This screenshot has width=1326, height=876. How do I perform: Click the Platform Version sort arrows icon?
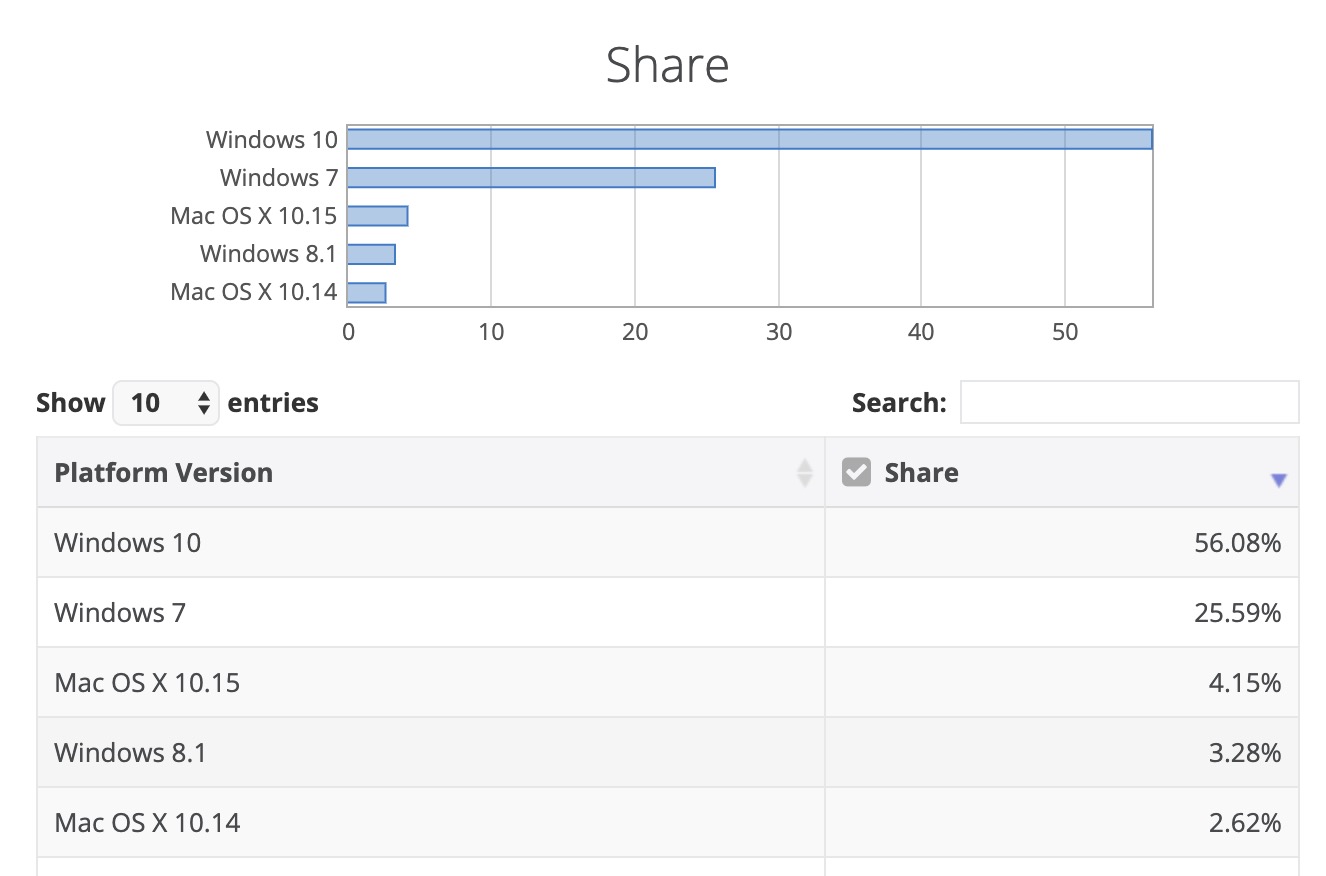coord(804,473)
